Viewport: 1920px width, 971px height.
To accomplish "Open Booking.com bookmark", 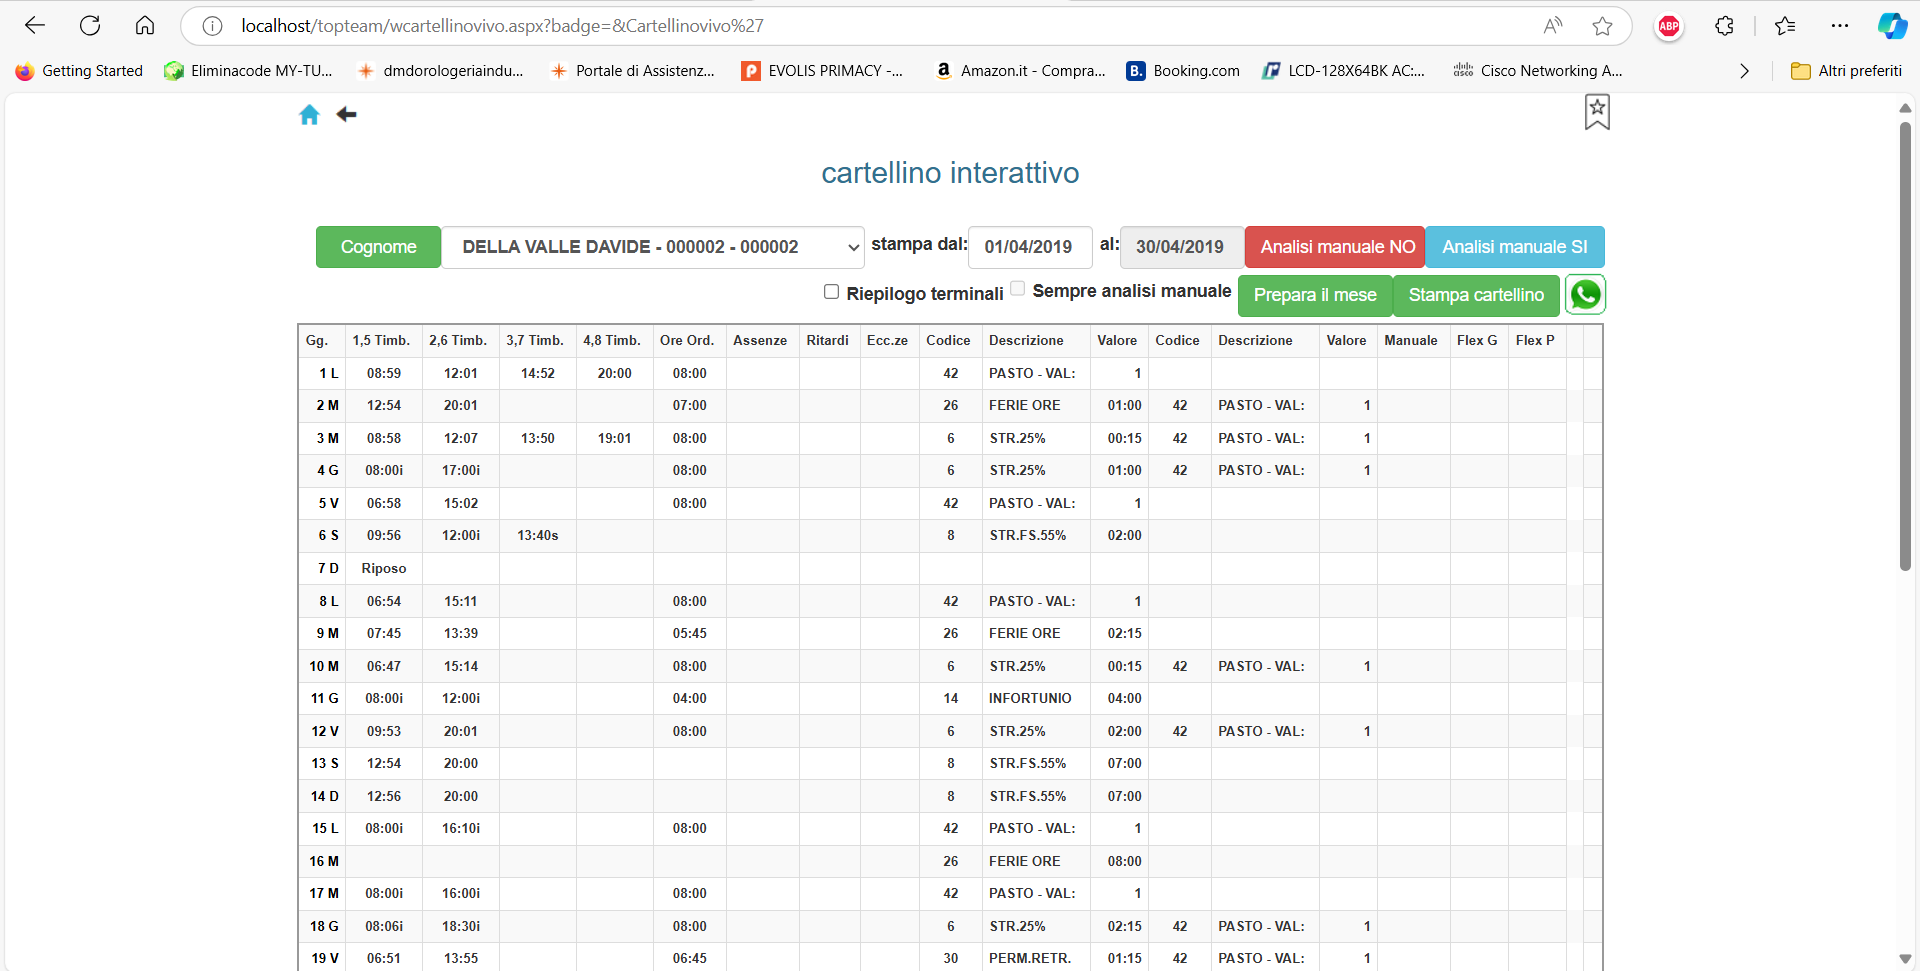I will (x=1184, y=71).
